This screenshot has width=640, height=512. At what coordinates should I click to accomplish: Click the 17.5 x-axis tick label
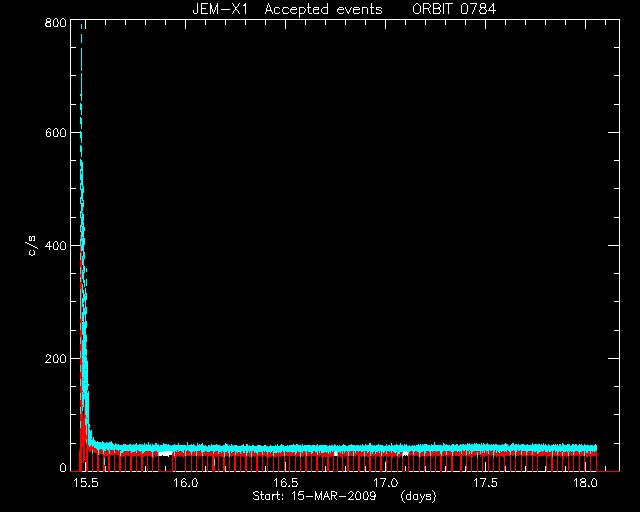click(485, 483)
